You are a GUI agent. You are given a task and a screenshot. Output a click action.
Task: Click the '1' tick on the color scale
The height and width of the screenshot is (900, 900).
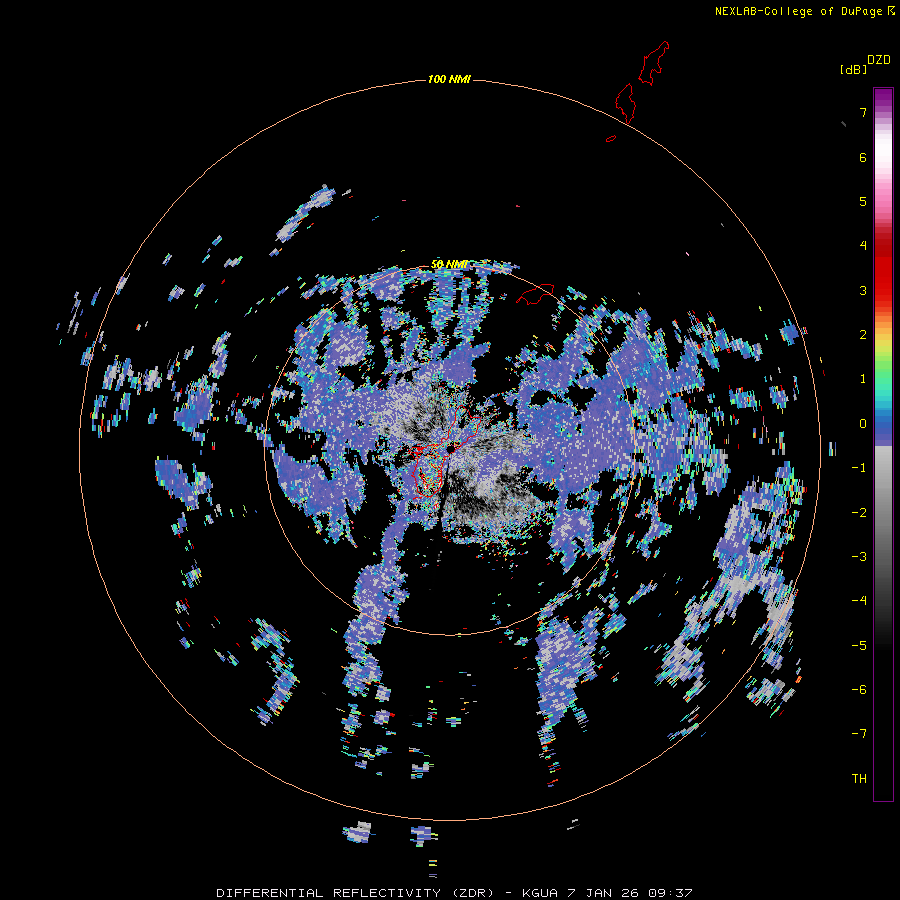tap(863, 379)
